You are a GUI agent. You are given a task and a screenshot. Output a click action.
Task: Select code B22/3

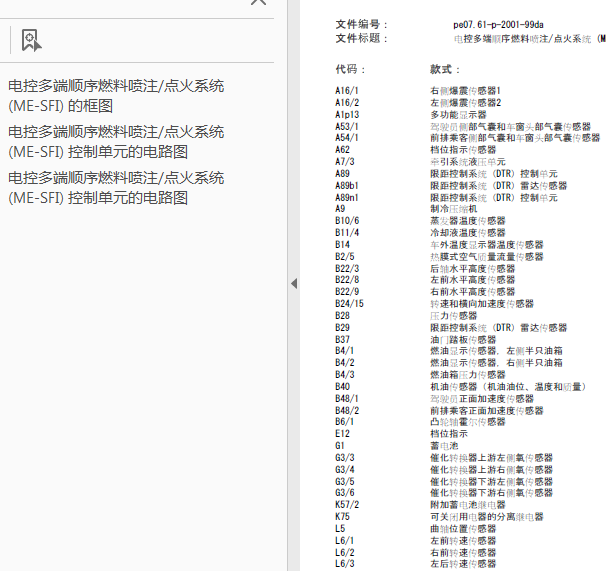tap(347, 269)
